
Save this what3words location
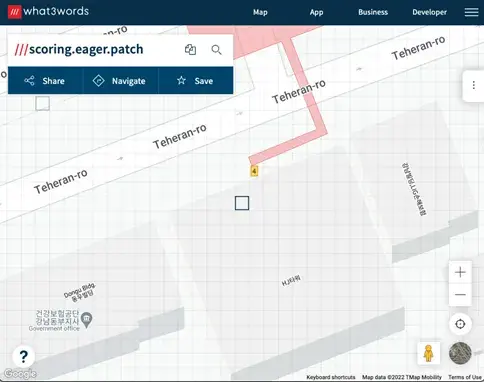point(196,81)
